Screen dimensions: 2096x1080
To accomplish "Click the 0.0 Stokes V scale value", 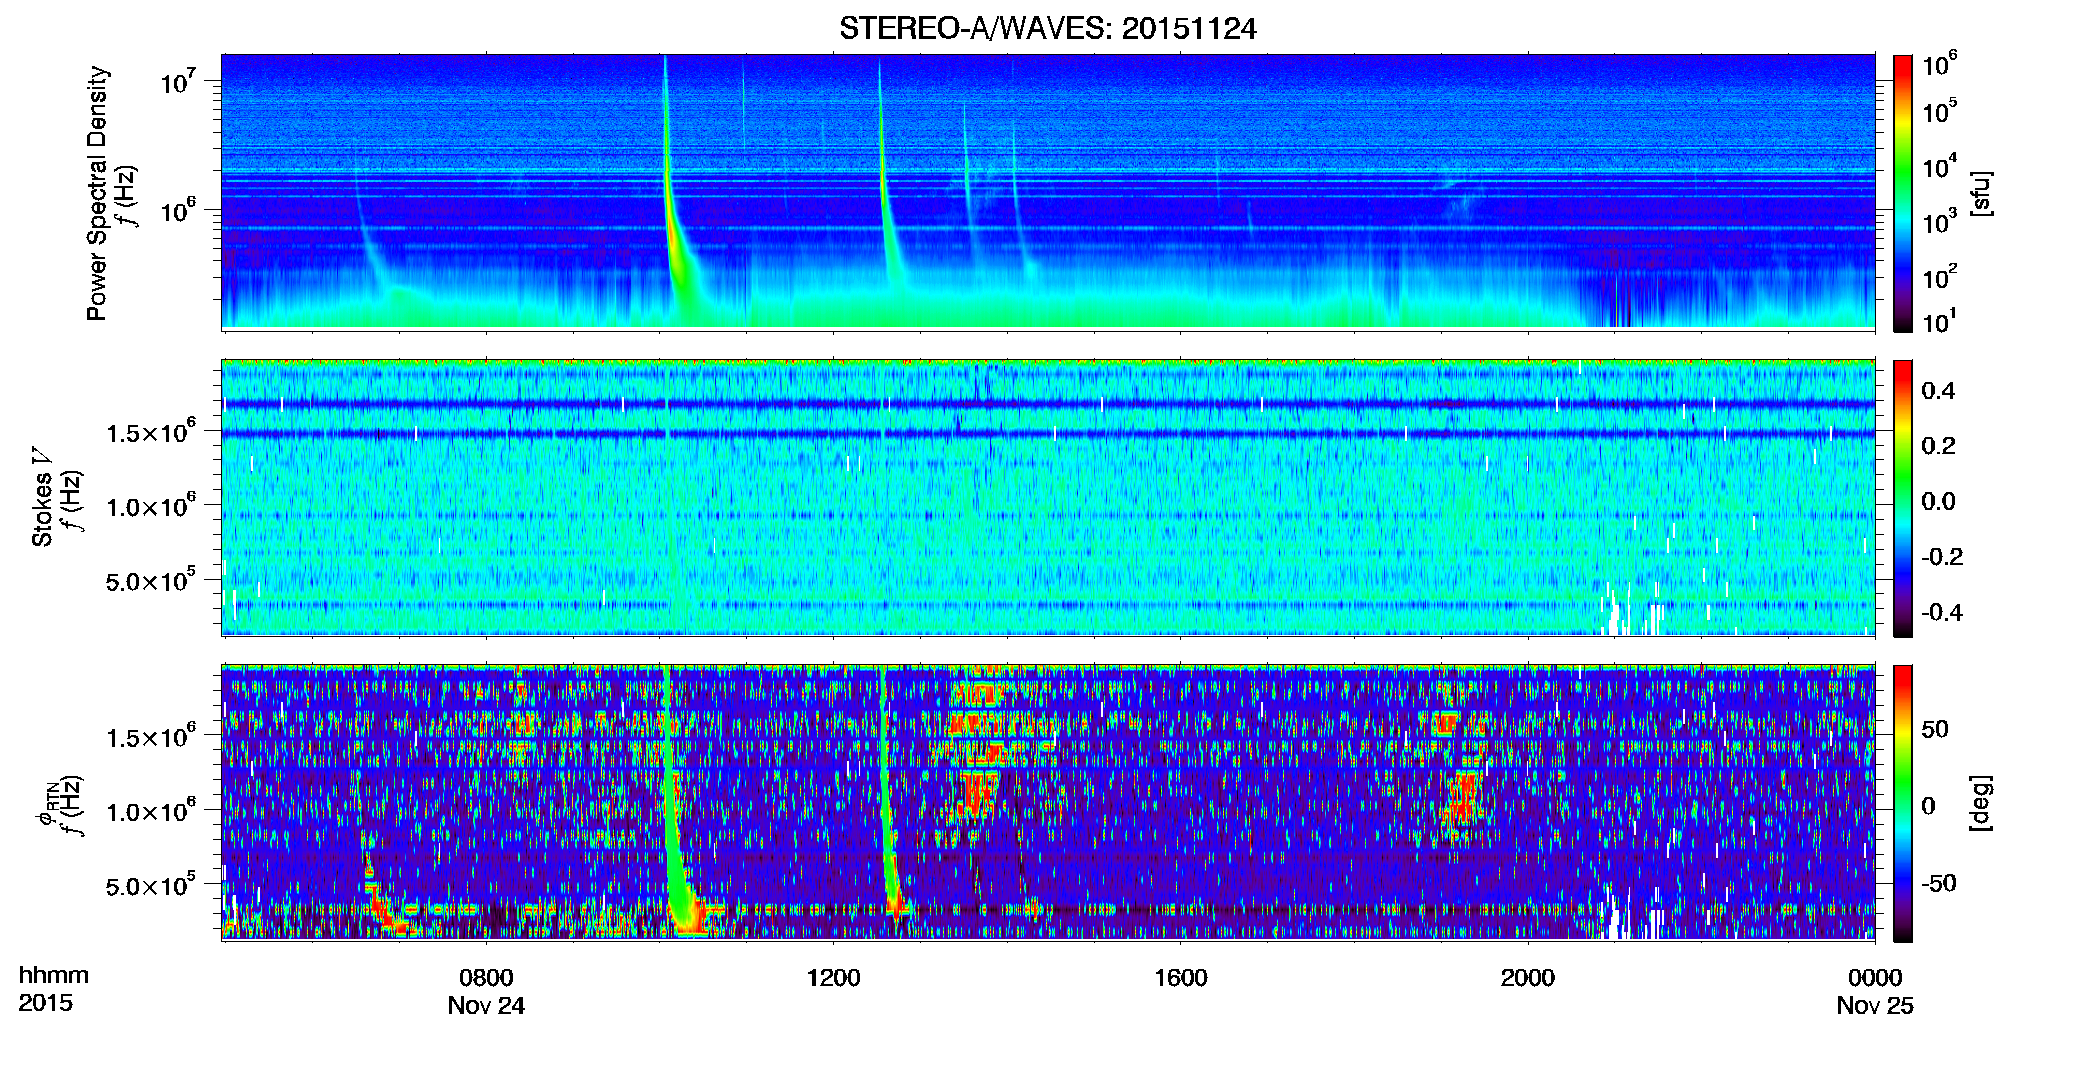I will point(1938,501).
